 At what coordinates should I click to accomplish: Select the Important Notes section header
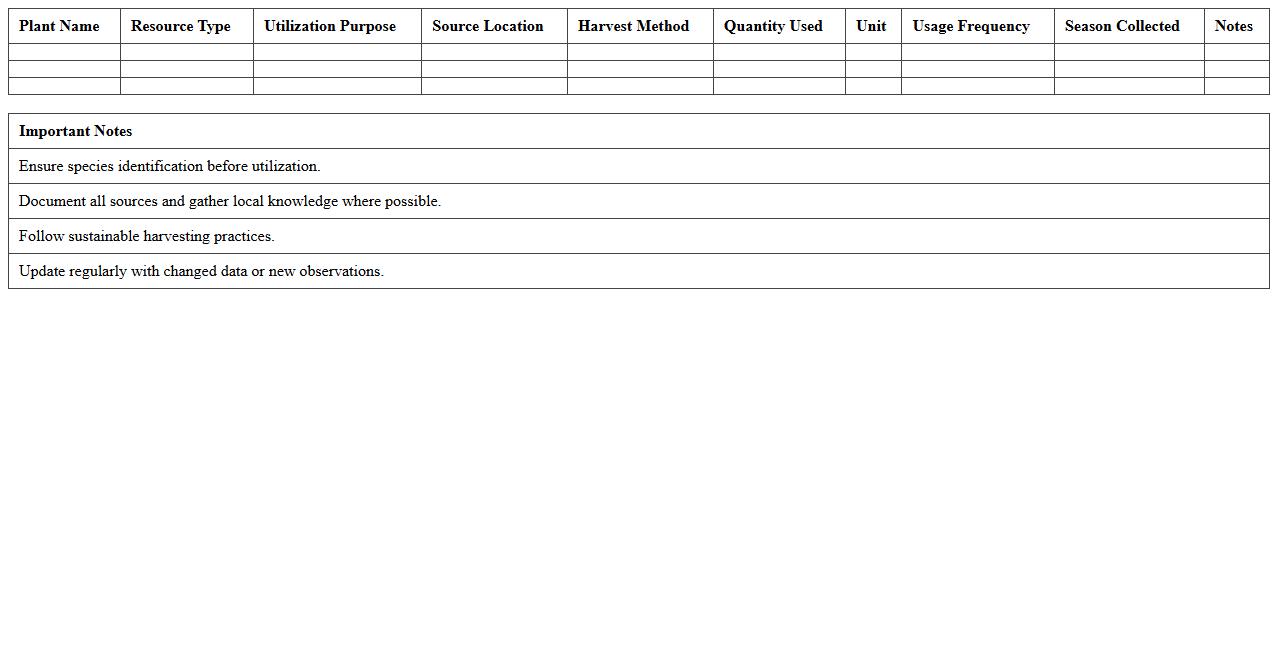point(75,131)
